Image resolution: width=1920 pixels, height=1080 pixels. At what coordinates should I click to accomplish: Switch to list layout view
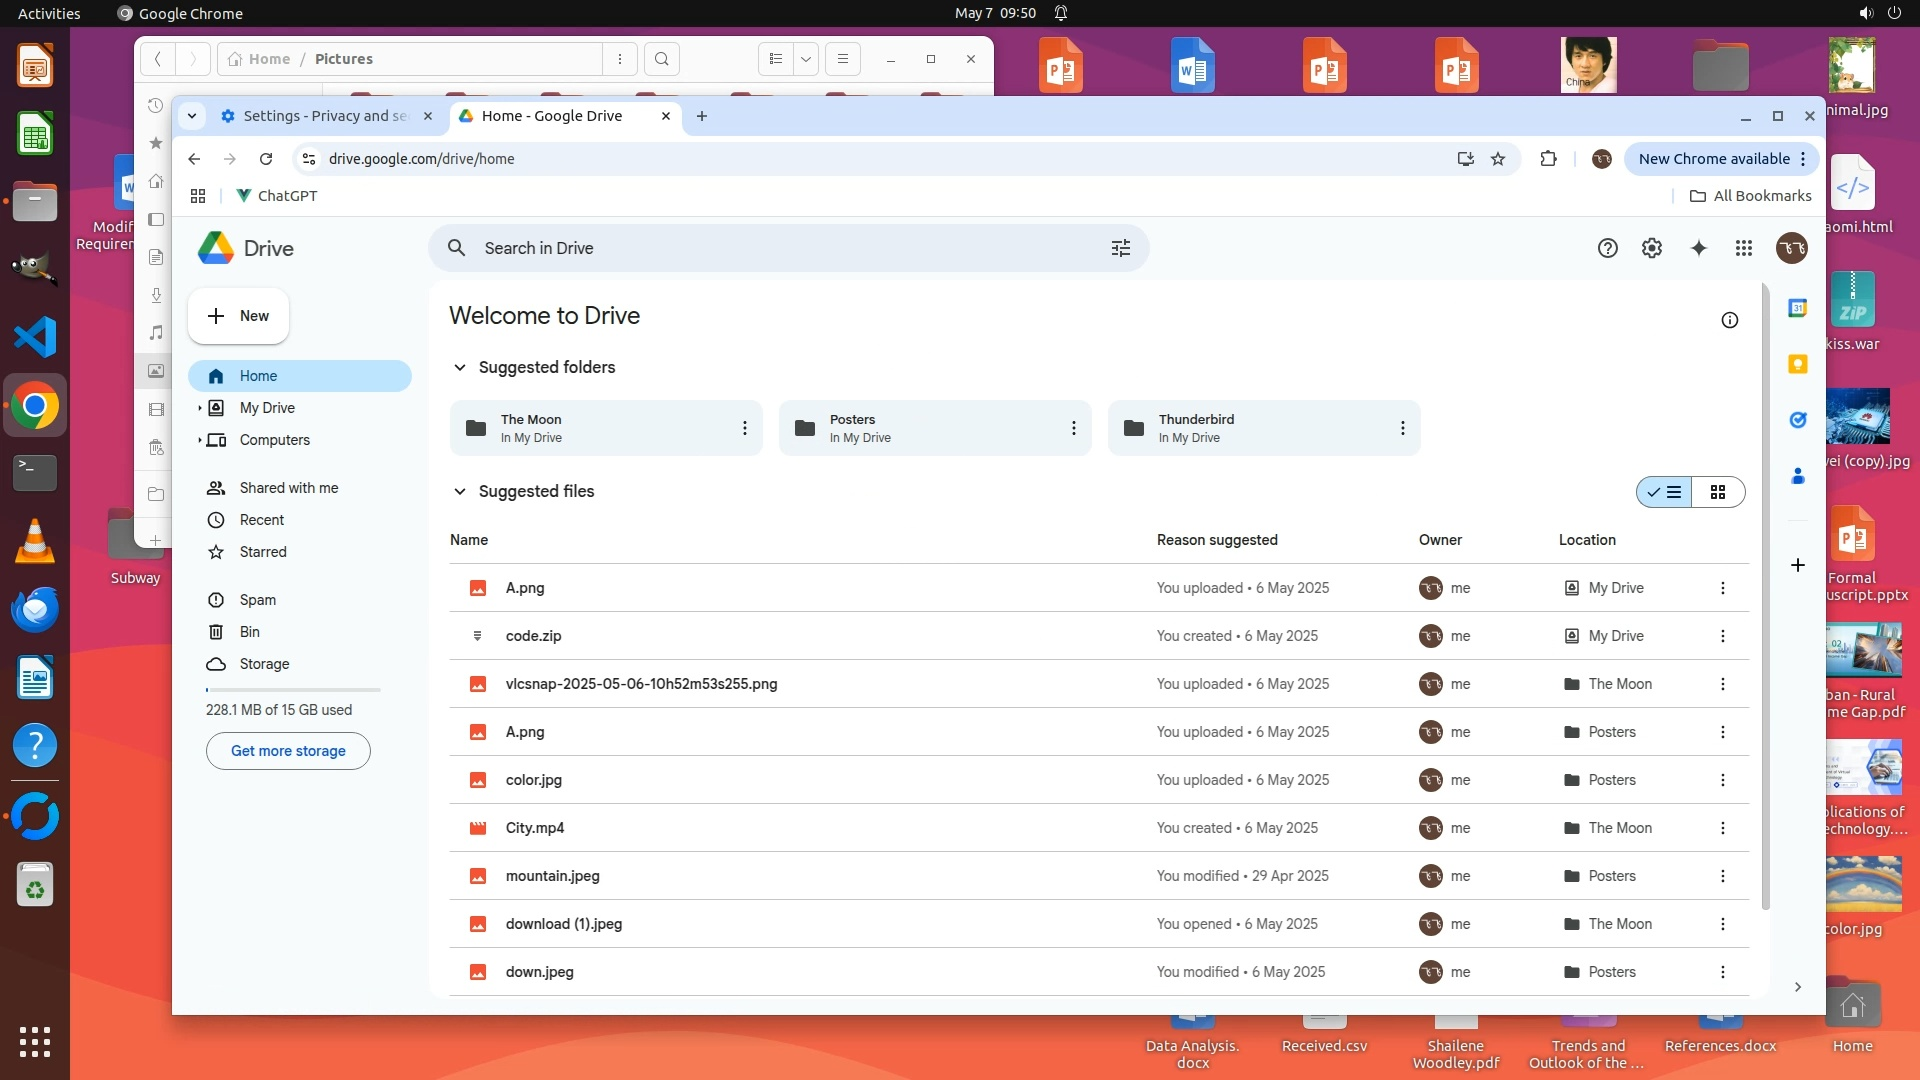pos(1665,492)
